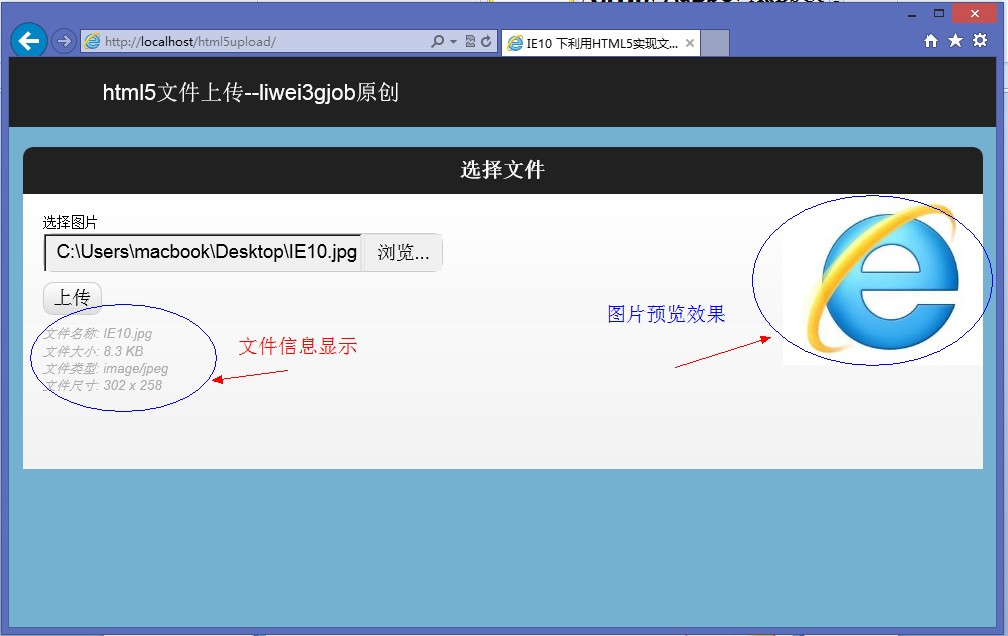Maximize the browser window
This screenshot has width=1008, height=636.
click(x=939, y=14)
